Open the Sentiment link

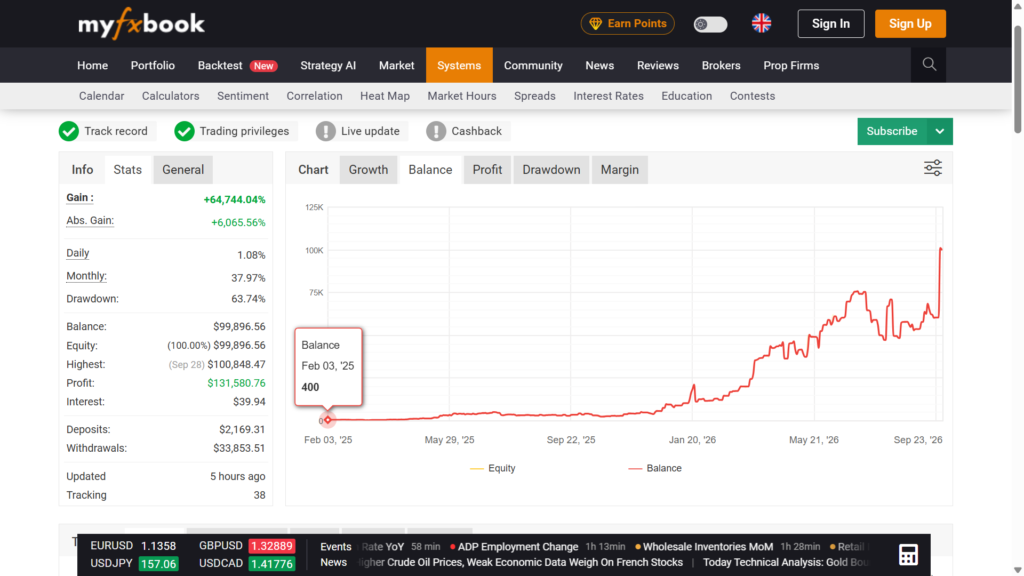(x=243, y=96)
